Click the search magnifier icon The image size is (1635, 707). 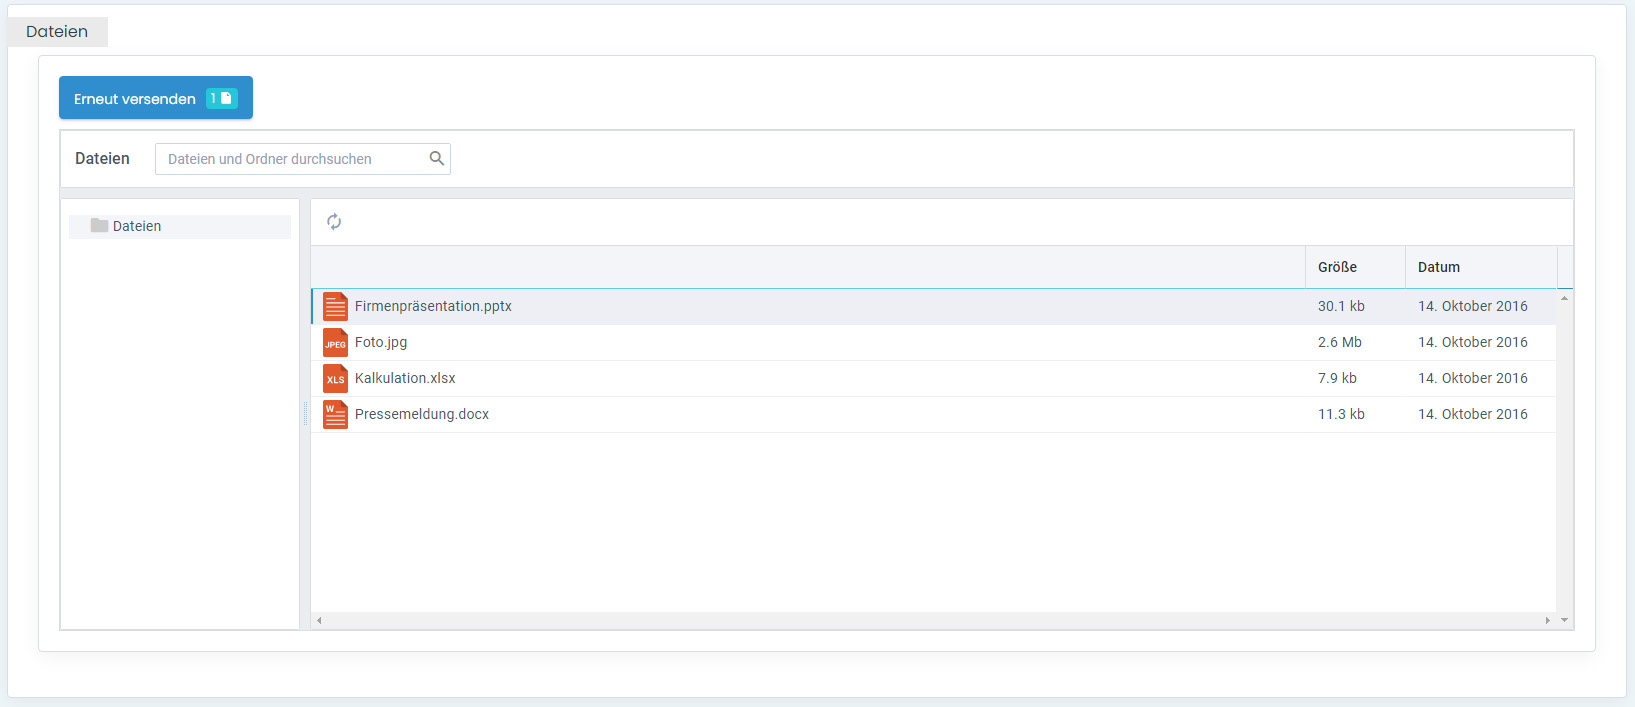(x=436, y=158)
